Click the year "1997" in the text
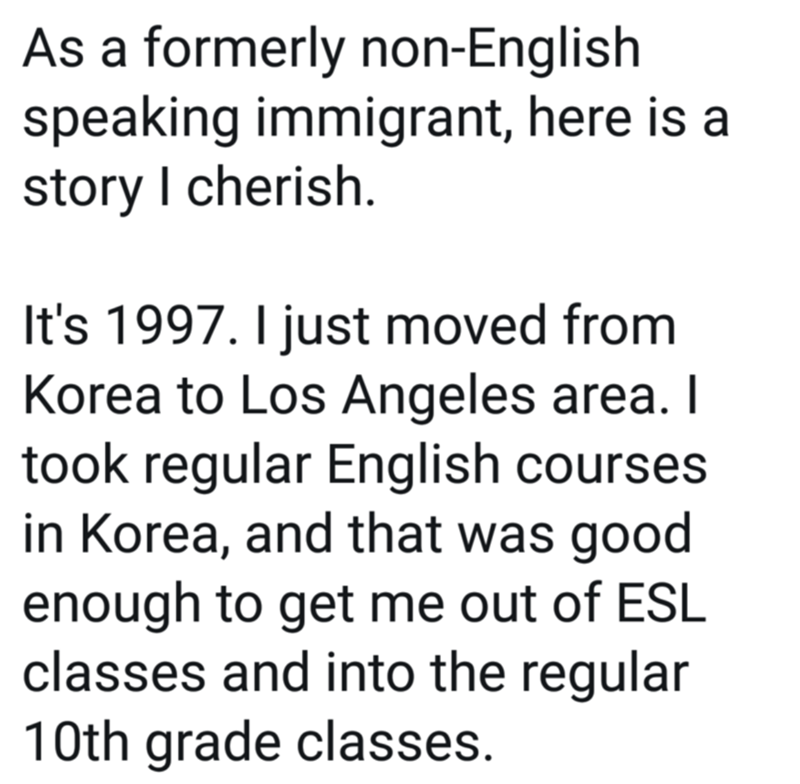Image resolution: width=800 pixels, height=784 pixels. 165,326
